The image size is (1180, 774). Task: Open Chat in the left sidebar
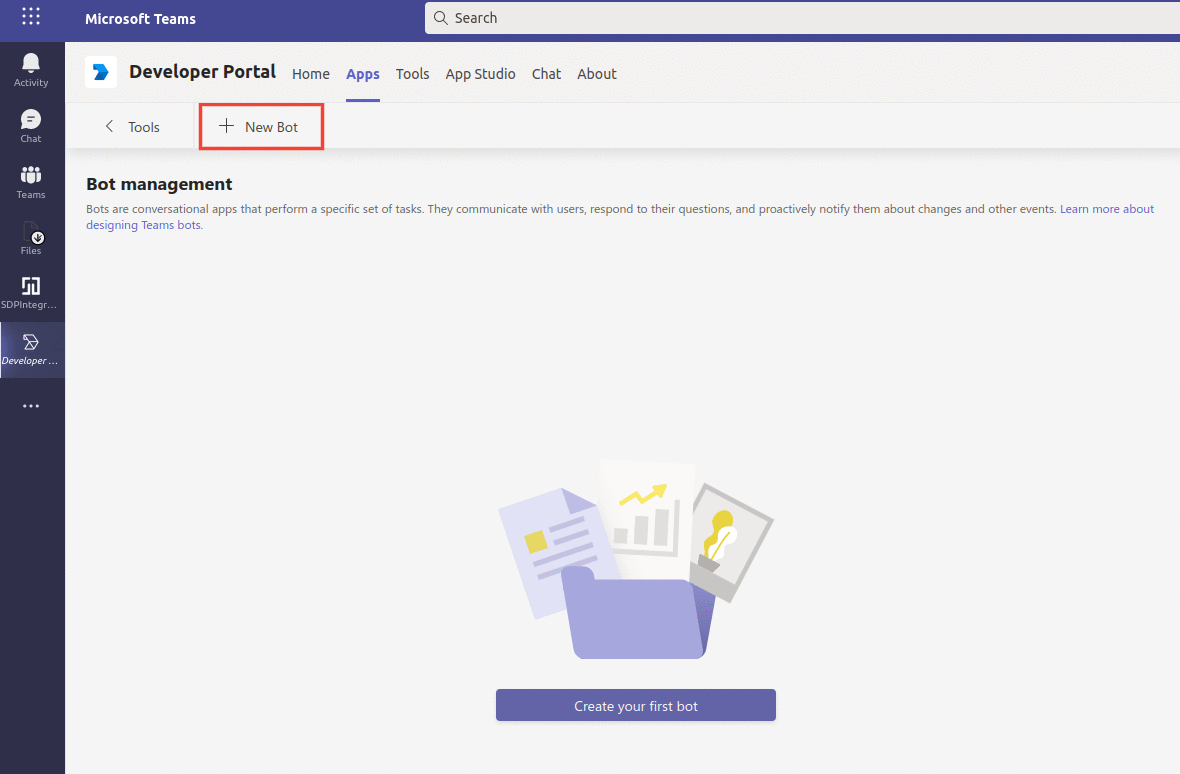coord(31,126)
